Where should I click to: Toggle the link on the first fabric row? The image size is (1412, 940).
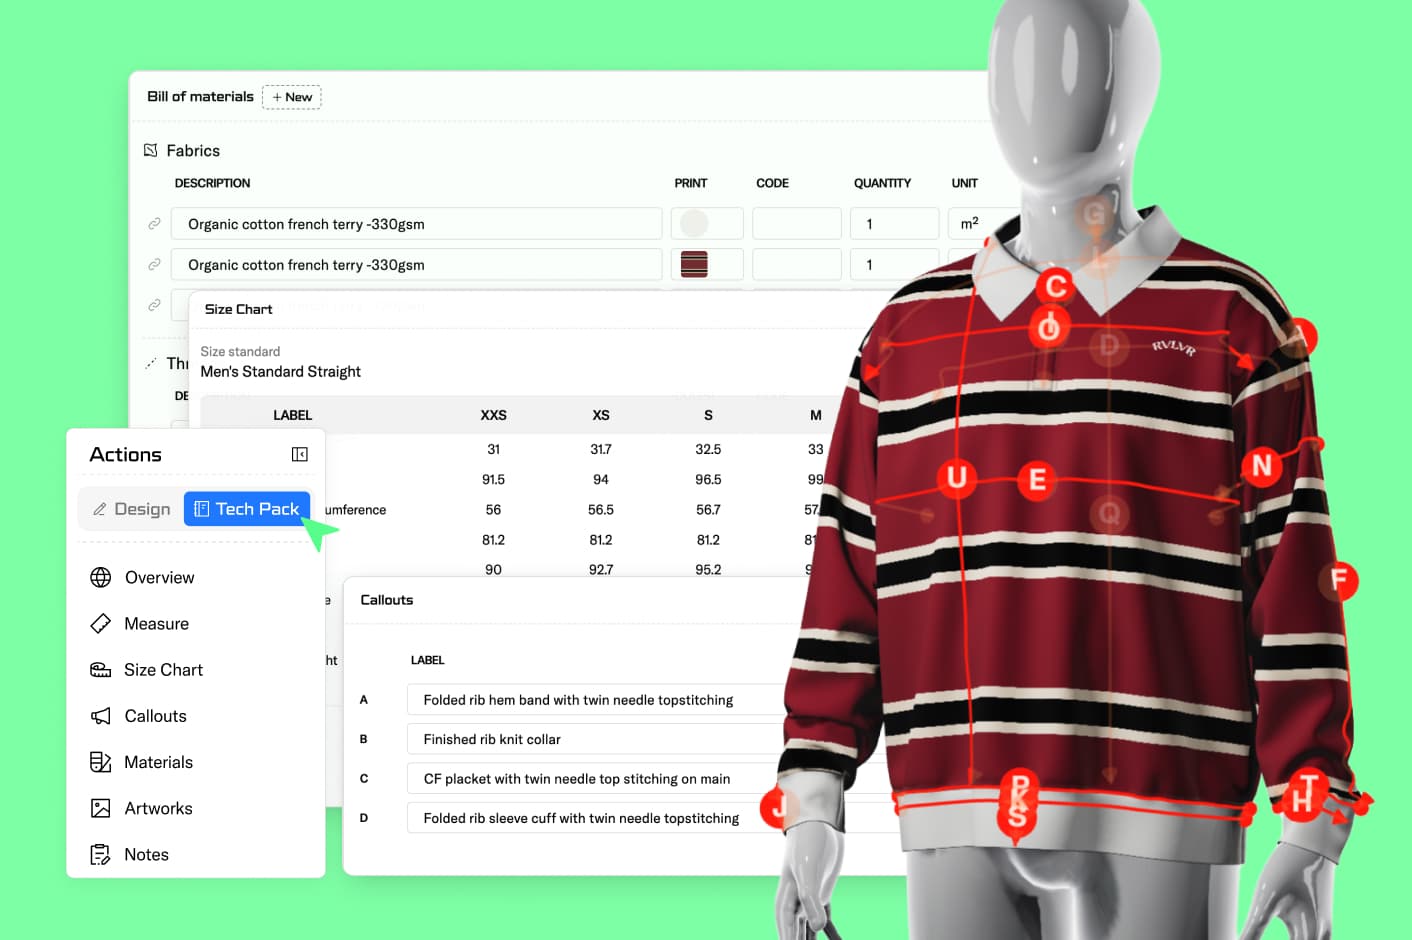(x=155, y=223)
